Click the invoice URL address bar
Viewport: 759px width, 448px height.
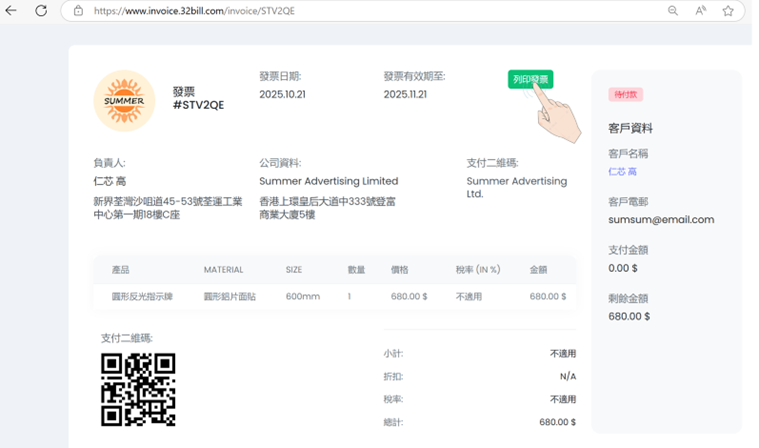pyautogui.click(x=300, y=11)
